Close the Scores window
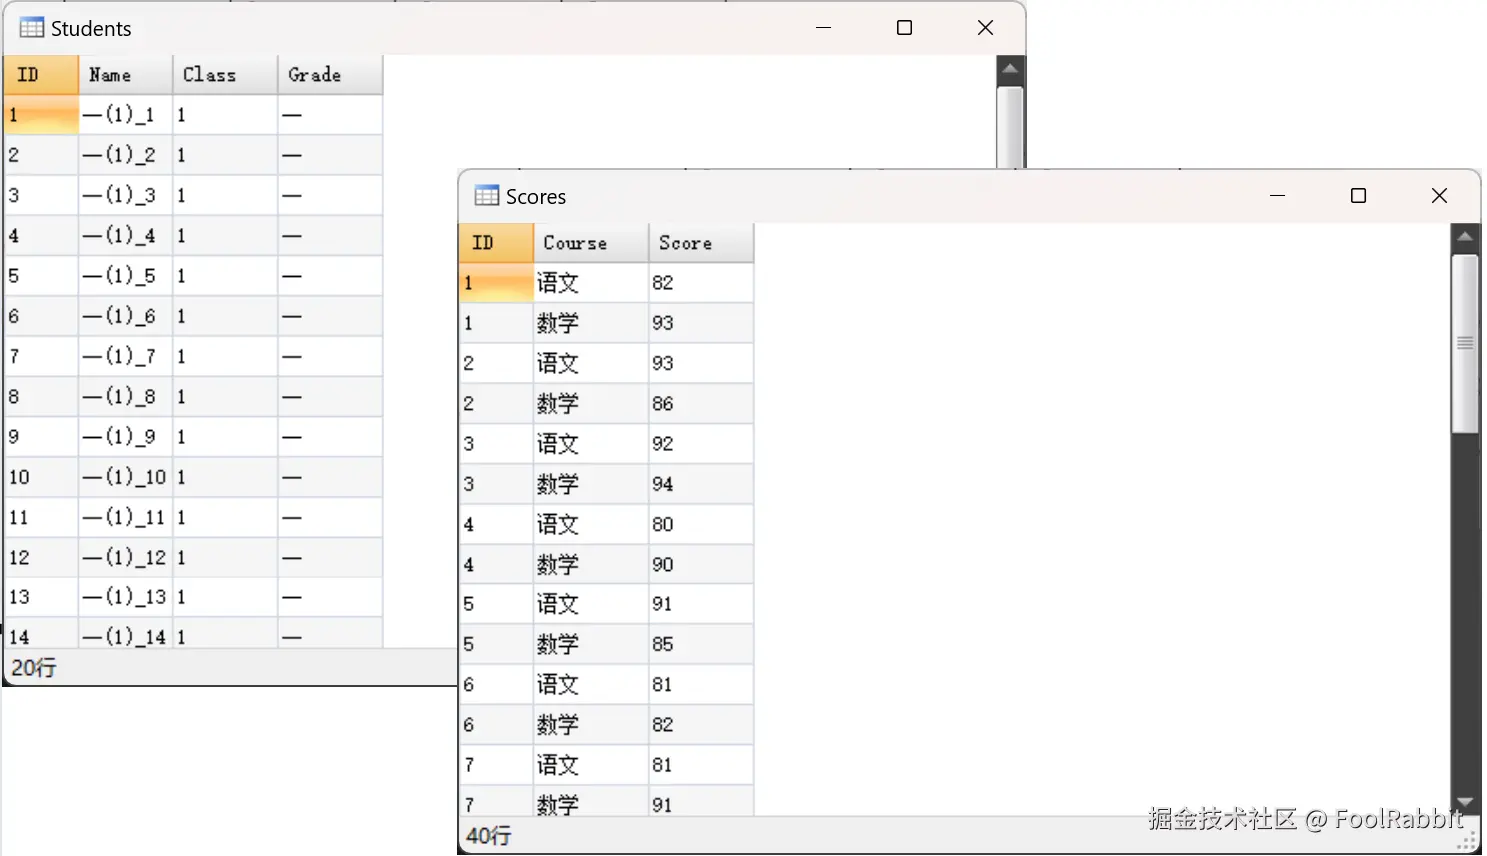The image size is (1487, 856). point(1439,196)
